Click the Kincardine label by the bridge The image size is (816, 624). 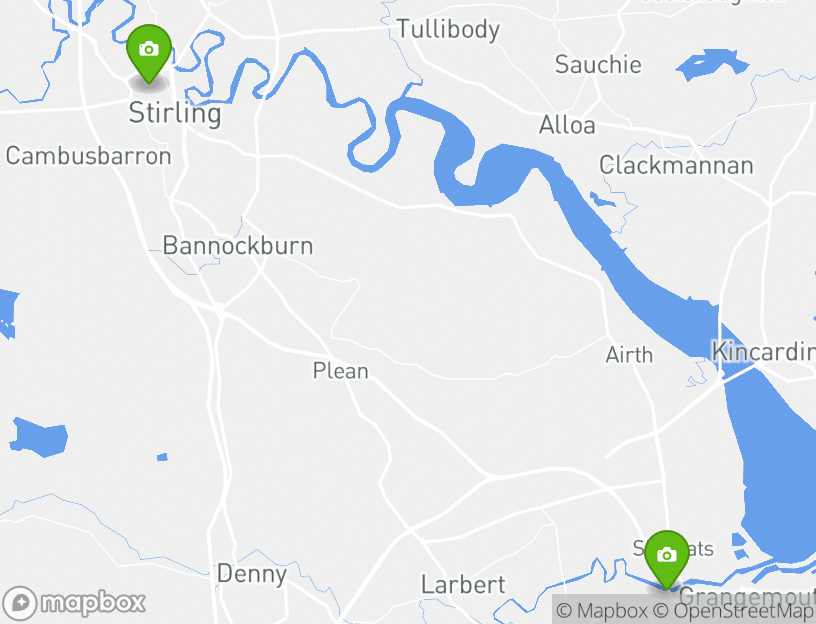[763, 352]
